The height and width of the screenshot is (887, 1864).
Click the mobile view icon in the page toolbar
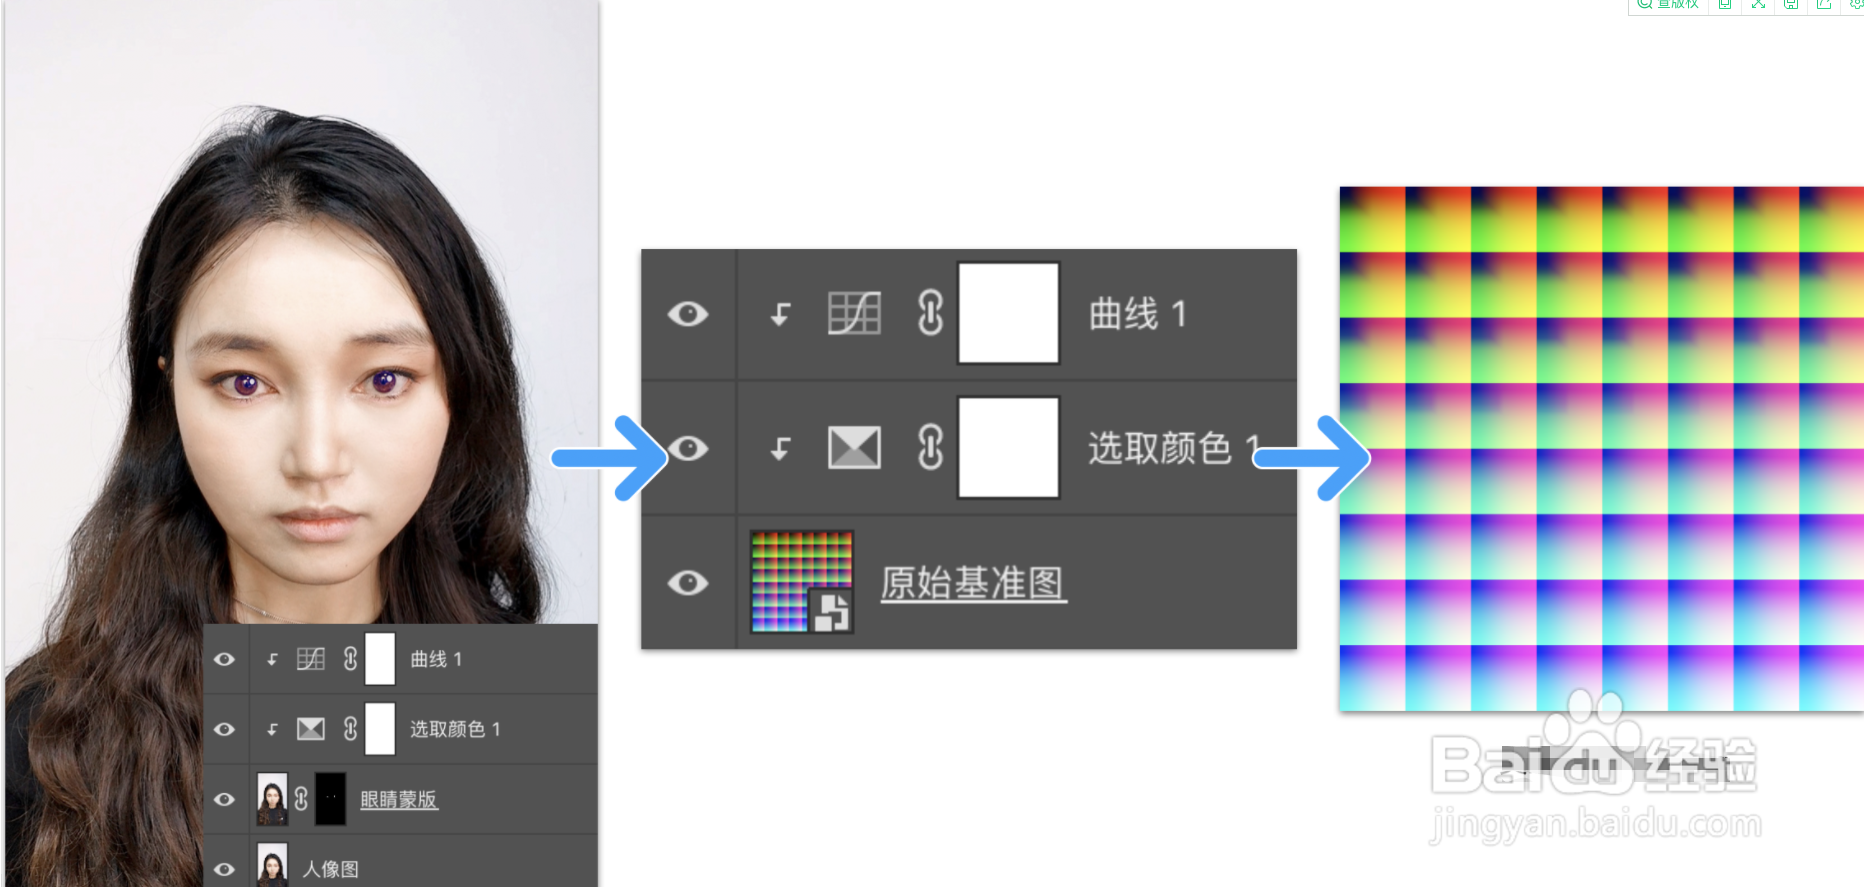pyautogui.click(x=1725, y=4)
